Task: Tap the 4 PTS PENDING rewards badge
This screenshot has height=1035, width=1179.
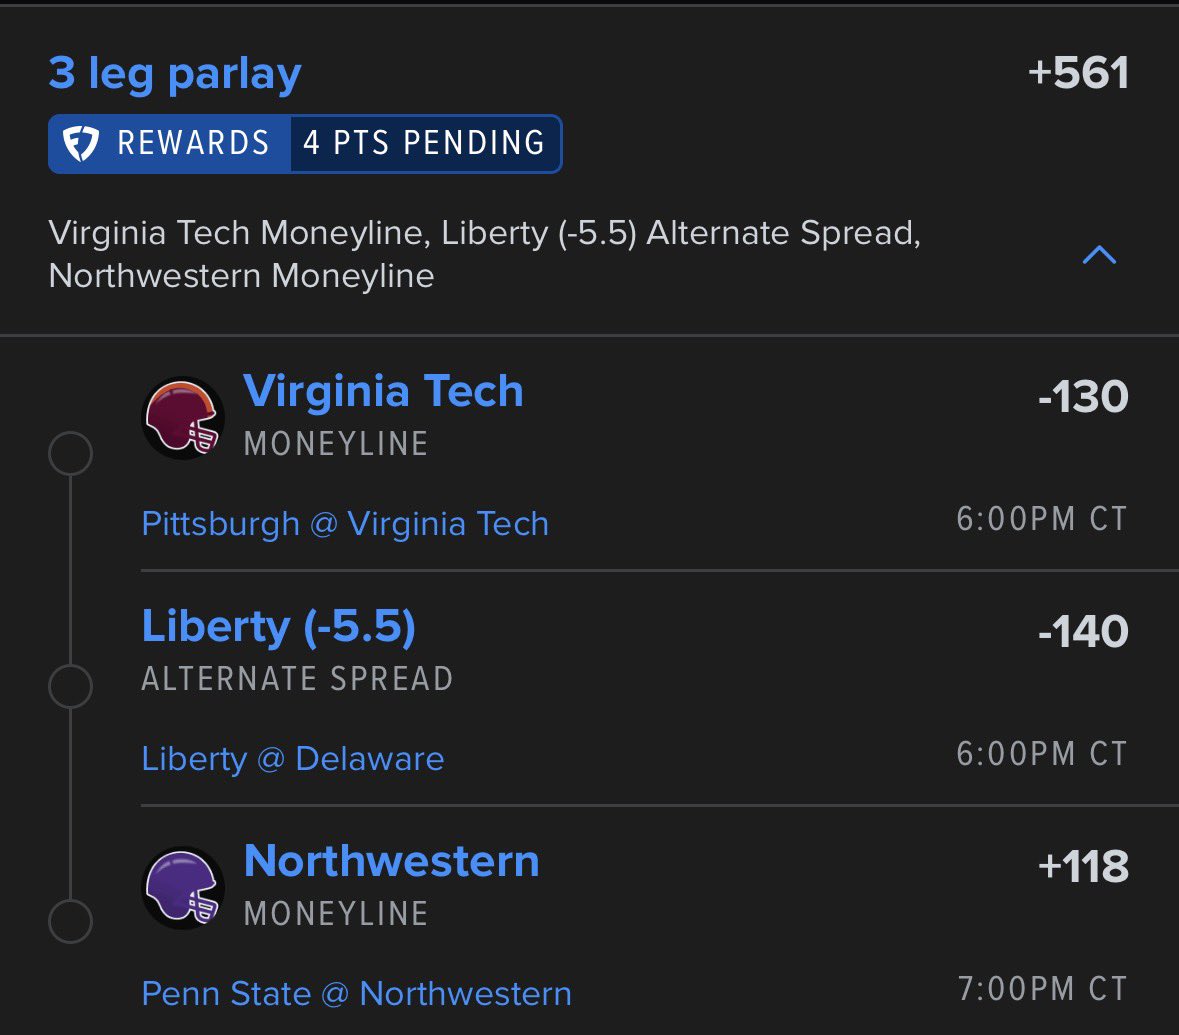Action: click(x=424, y=143)
